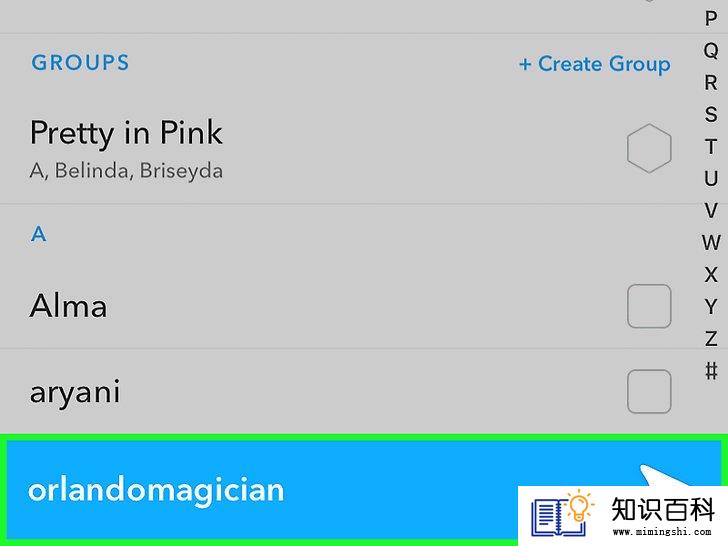The image size is (728, 546).
Task: Jump to letter Z in index
Action: [710, 338]
